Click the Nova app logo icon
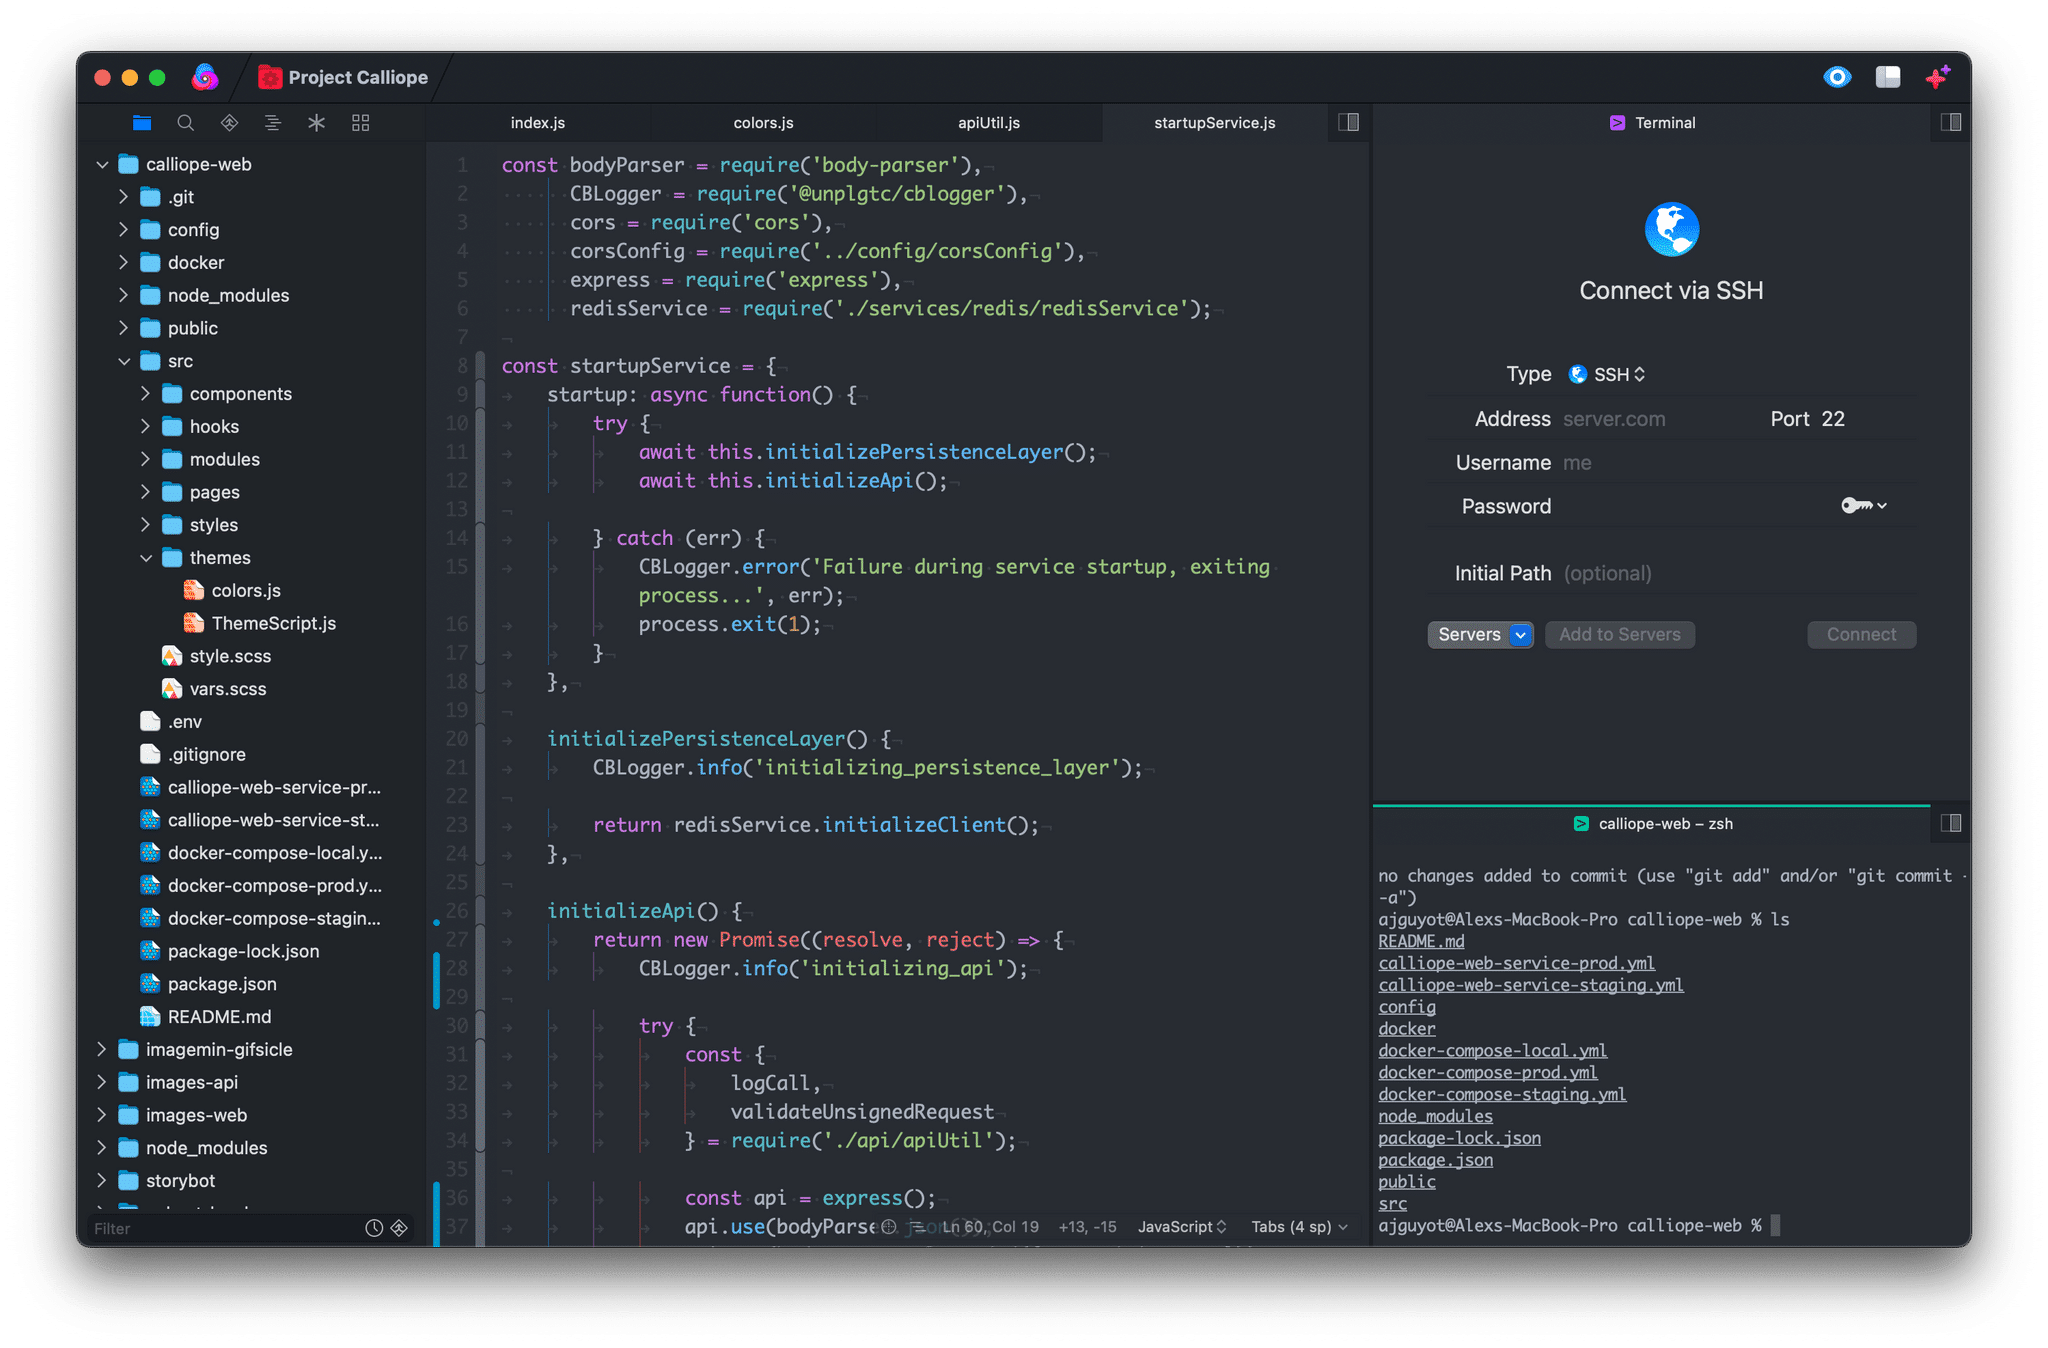Screen dimensions: 2048x1348 pyautogui.click(x=205, y=77)
